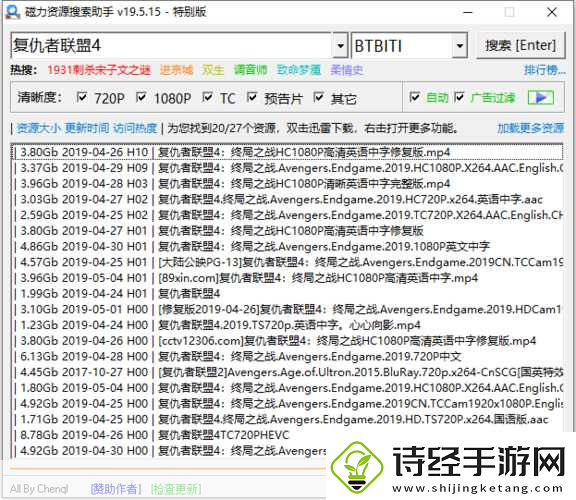Screen dimensions: 576x500
Task: Toggle the 广告过滤 checkbox
Action: (459, 97)
